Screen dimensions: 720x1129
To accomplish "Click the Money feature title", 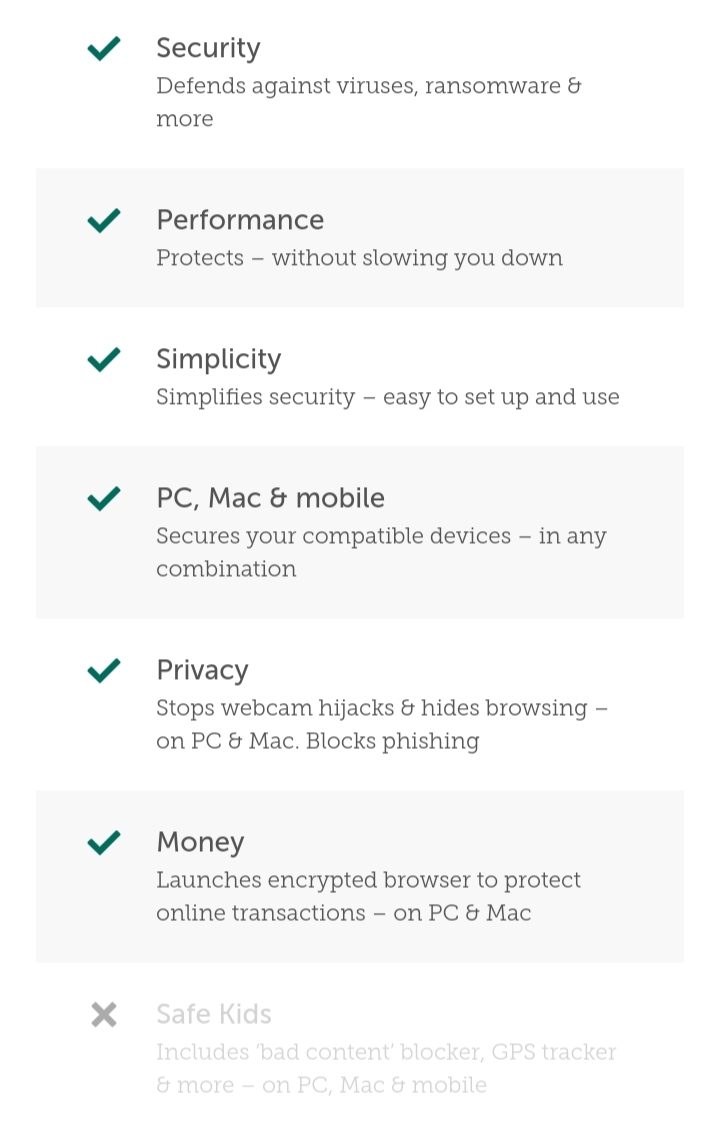I will click(200, 842).
